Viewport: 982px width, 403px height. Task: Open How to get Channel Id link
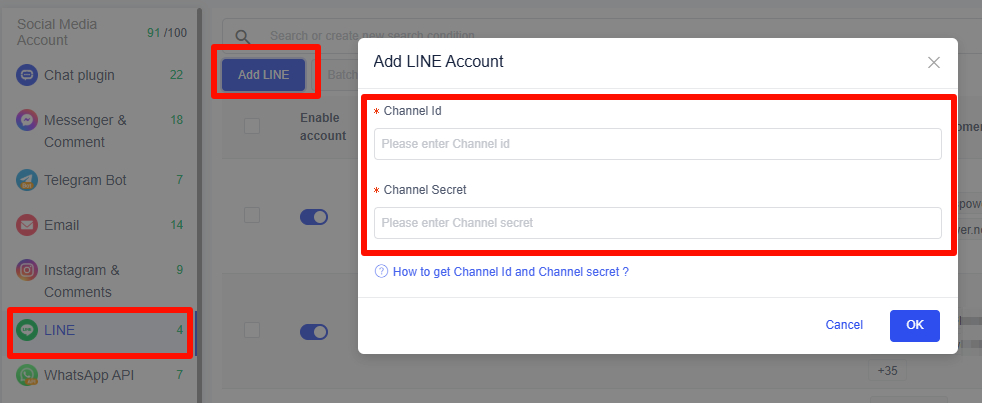pos(510,271)
